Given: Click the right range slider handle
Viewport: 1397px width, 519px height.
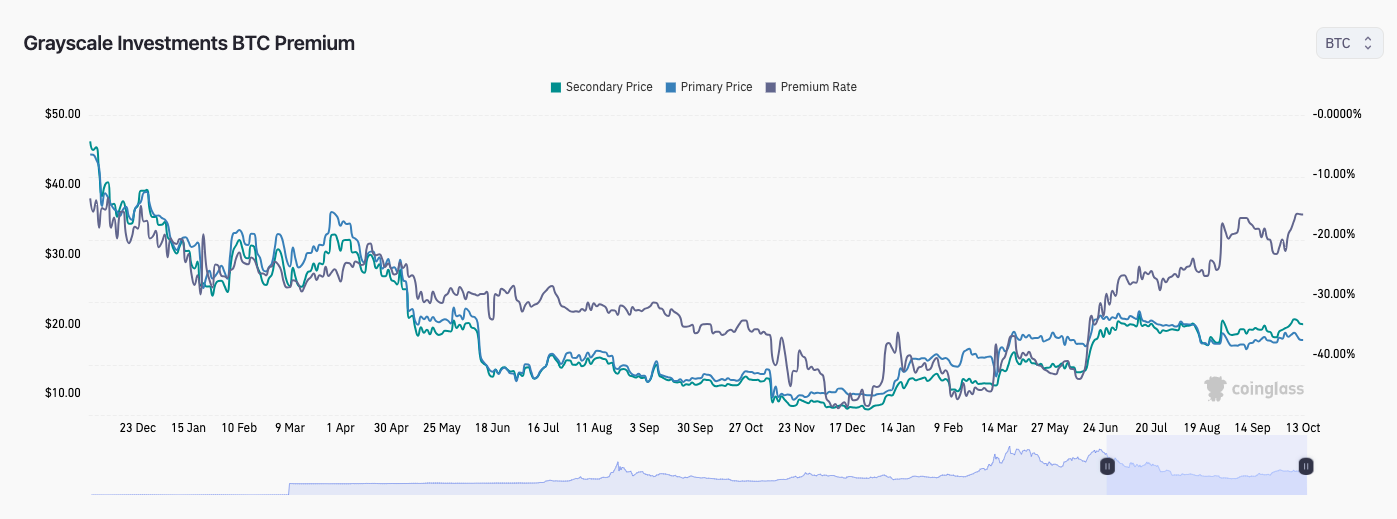Looking at the screenshot, I should coord(1306,466).
